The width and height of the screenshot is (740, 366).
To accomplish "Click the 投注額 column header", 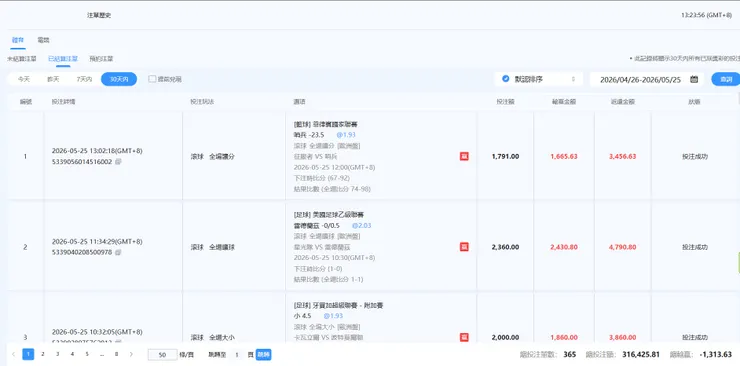I will coord(505,101).
